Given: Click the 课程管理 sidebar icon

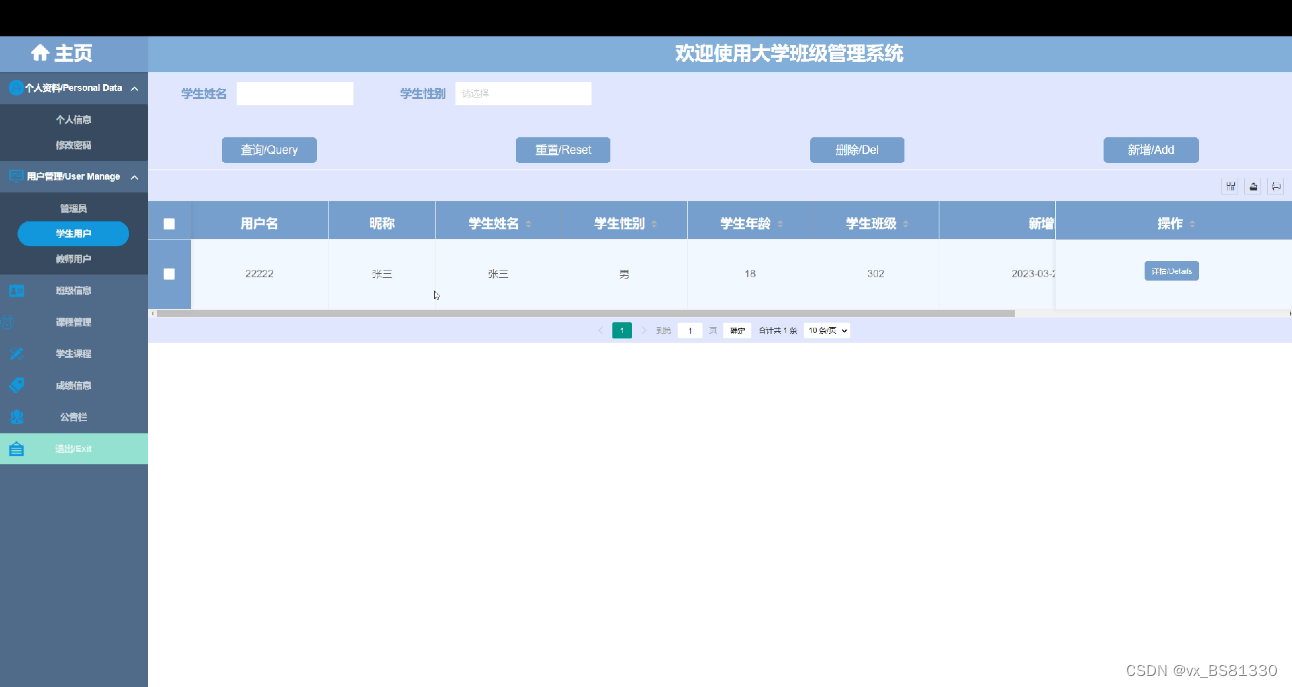Looking at the screenshot, I should point(8,322).
